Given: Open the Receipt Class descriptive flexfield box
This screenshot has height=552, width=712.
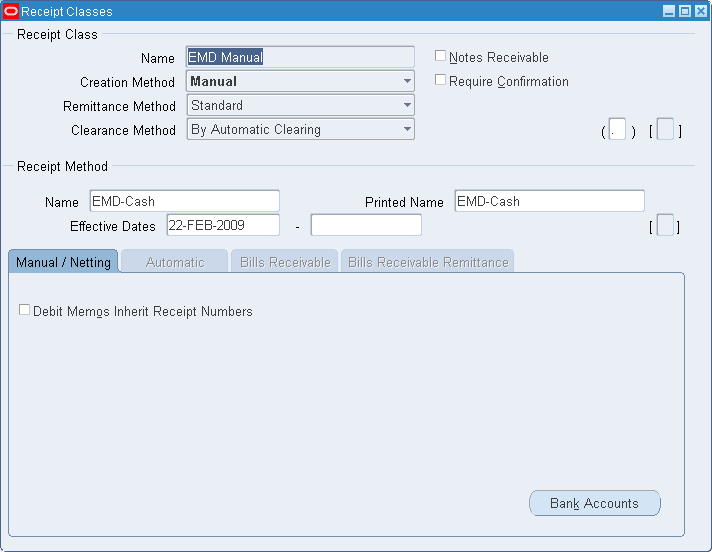Looking at the screenshot, I should click(x=665, y=129).
